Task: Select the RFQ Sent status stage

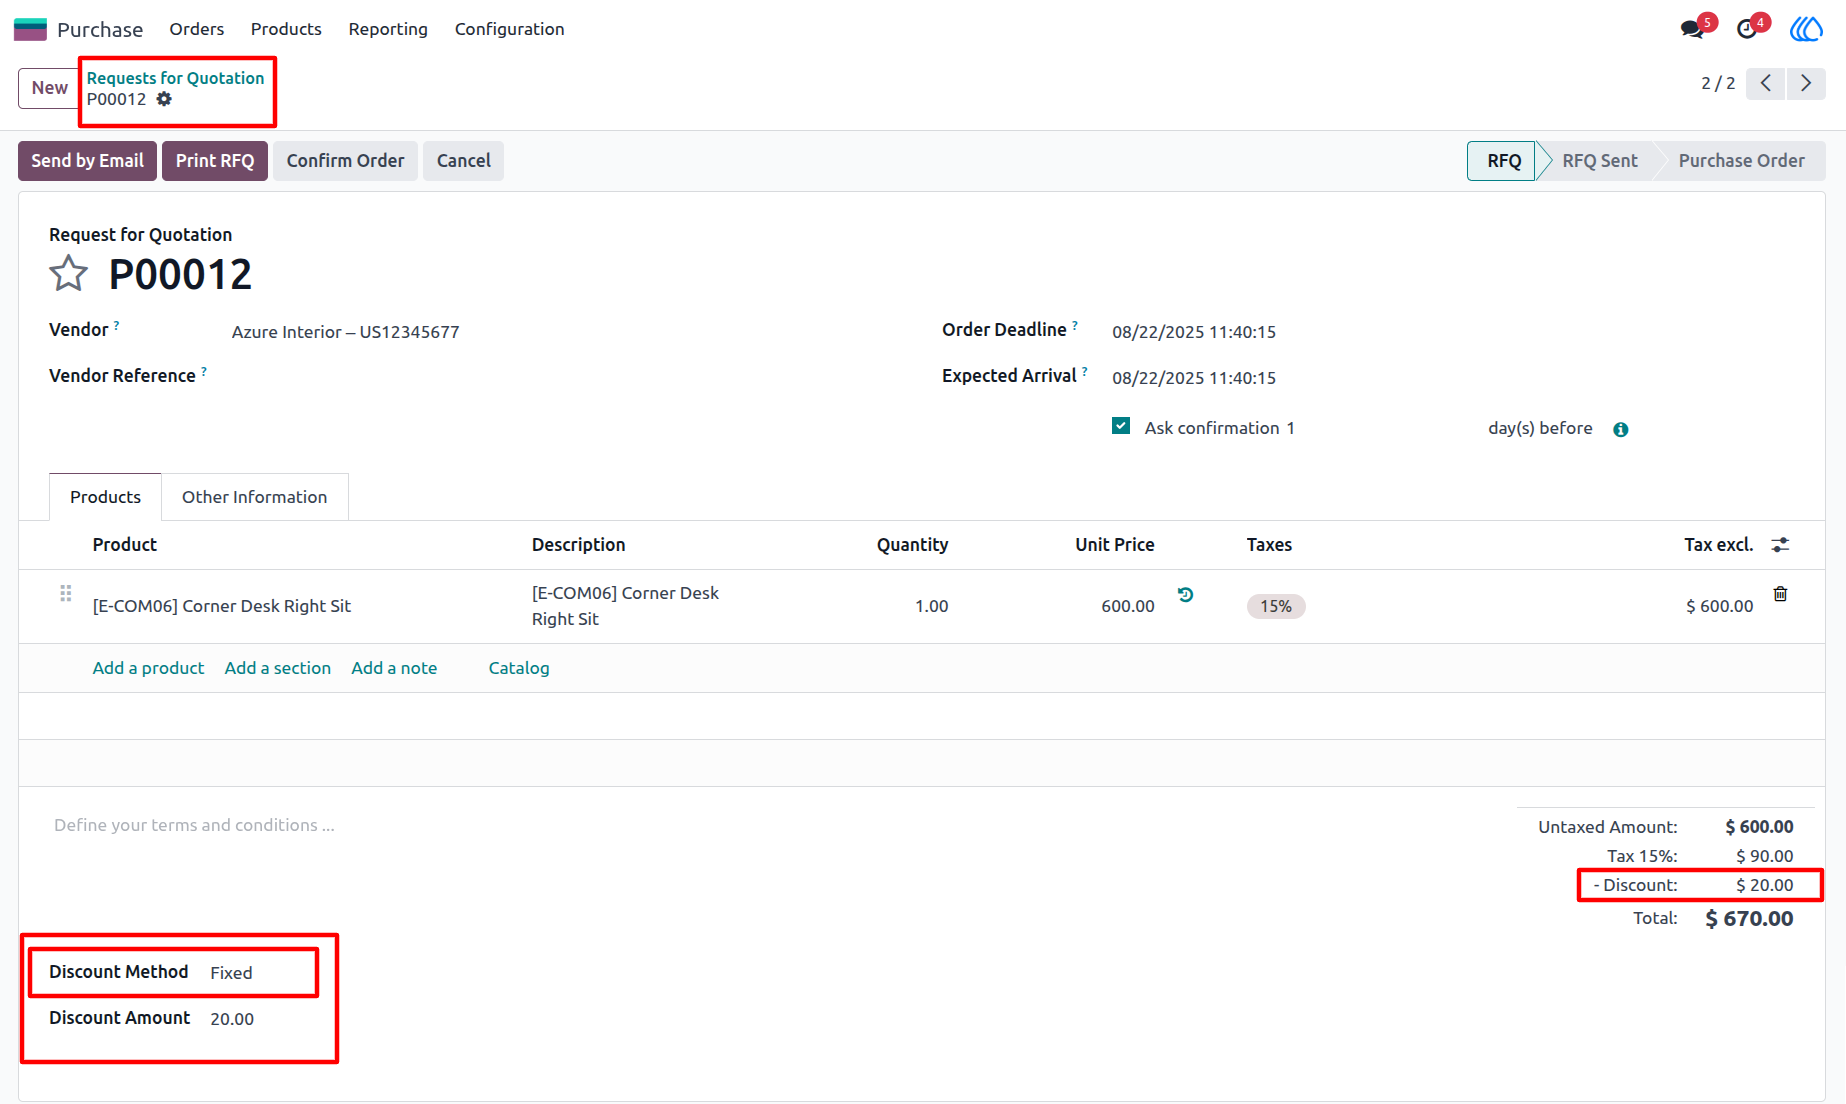Action: pyautogui.click(x=1599, y=161)
